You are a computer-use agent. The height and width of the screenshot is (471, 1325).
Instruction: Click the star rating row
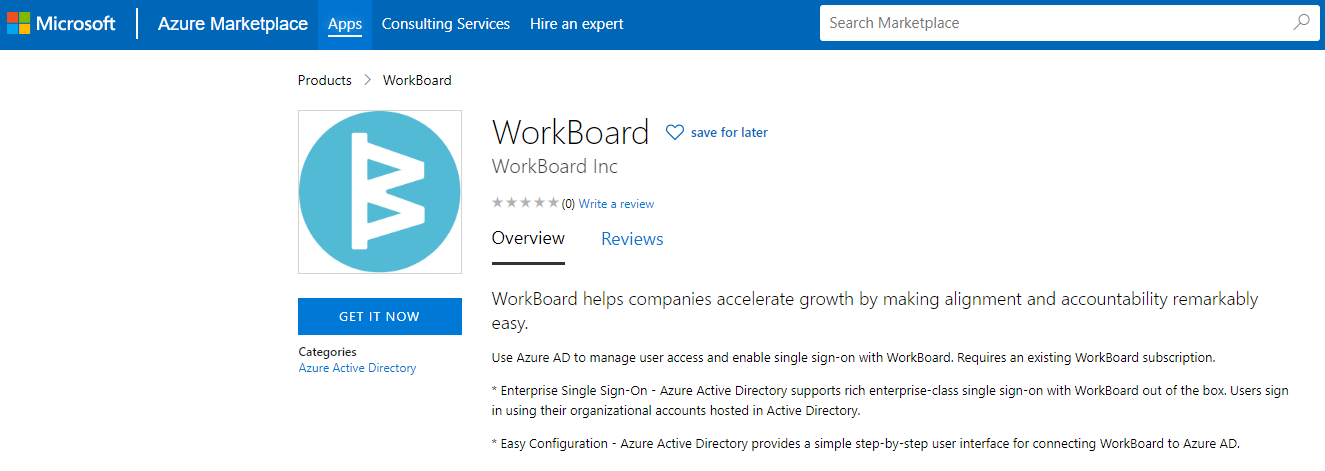click(x=526, y=203)
